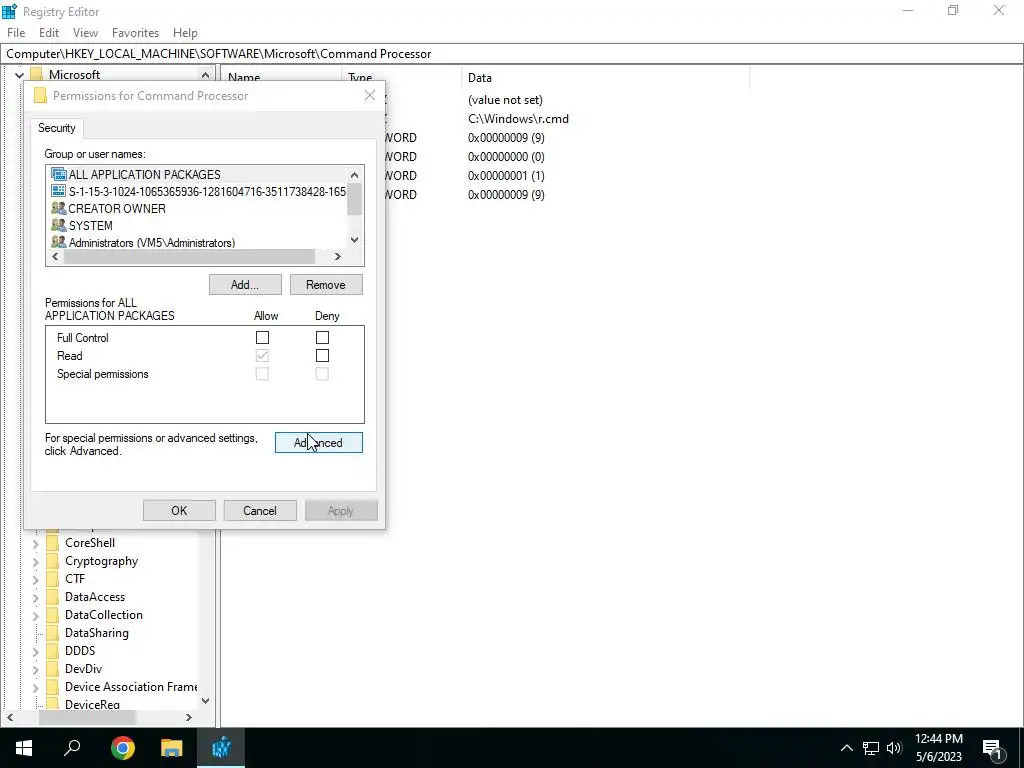Click the key tree horizontal scrollbar thumb
Image resolution: width=1024 pixels, height=768 pixels.
pos(87,717)
